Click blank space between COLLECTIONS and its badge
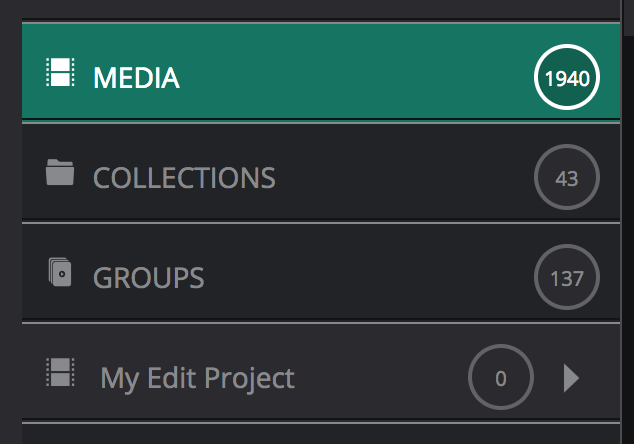The width and height of the screenshot is (634, 444). click(x=400, y=178)
